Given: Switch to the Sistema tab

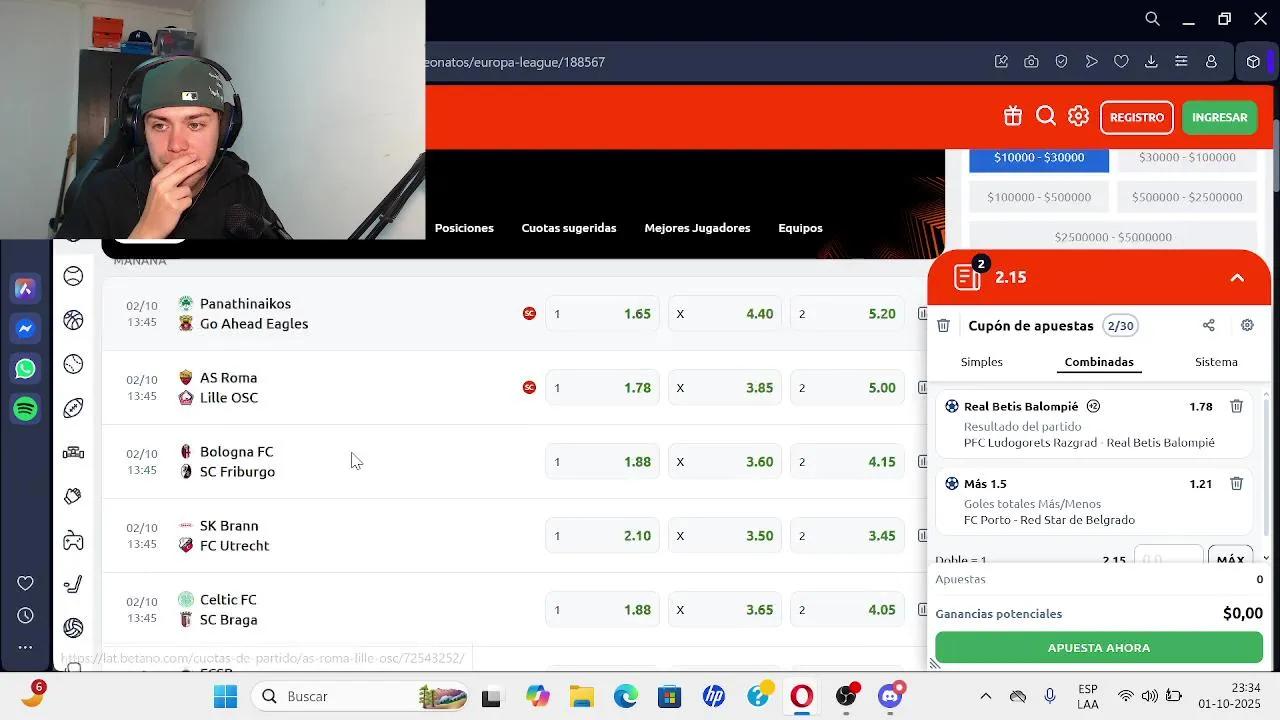Looking at the screenshot, I should pos(1216,362).
